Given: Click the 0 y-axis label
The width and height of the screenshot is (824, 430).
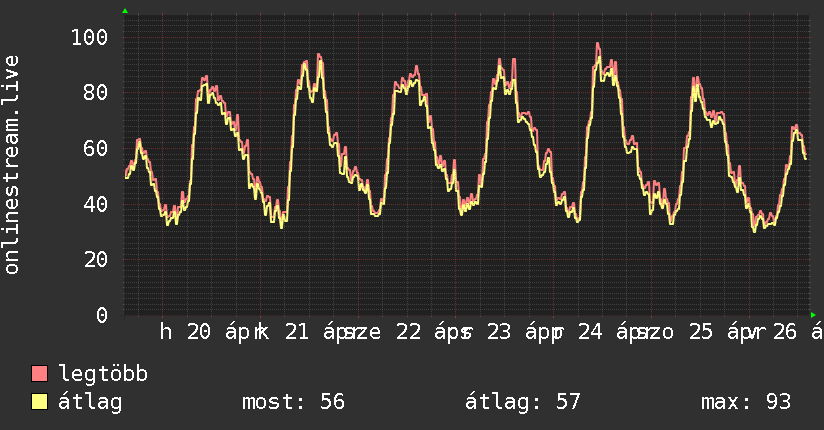Looking at the screenshot, I should 102,315.
